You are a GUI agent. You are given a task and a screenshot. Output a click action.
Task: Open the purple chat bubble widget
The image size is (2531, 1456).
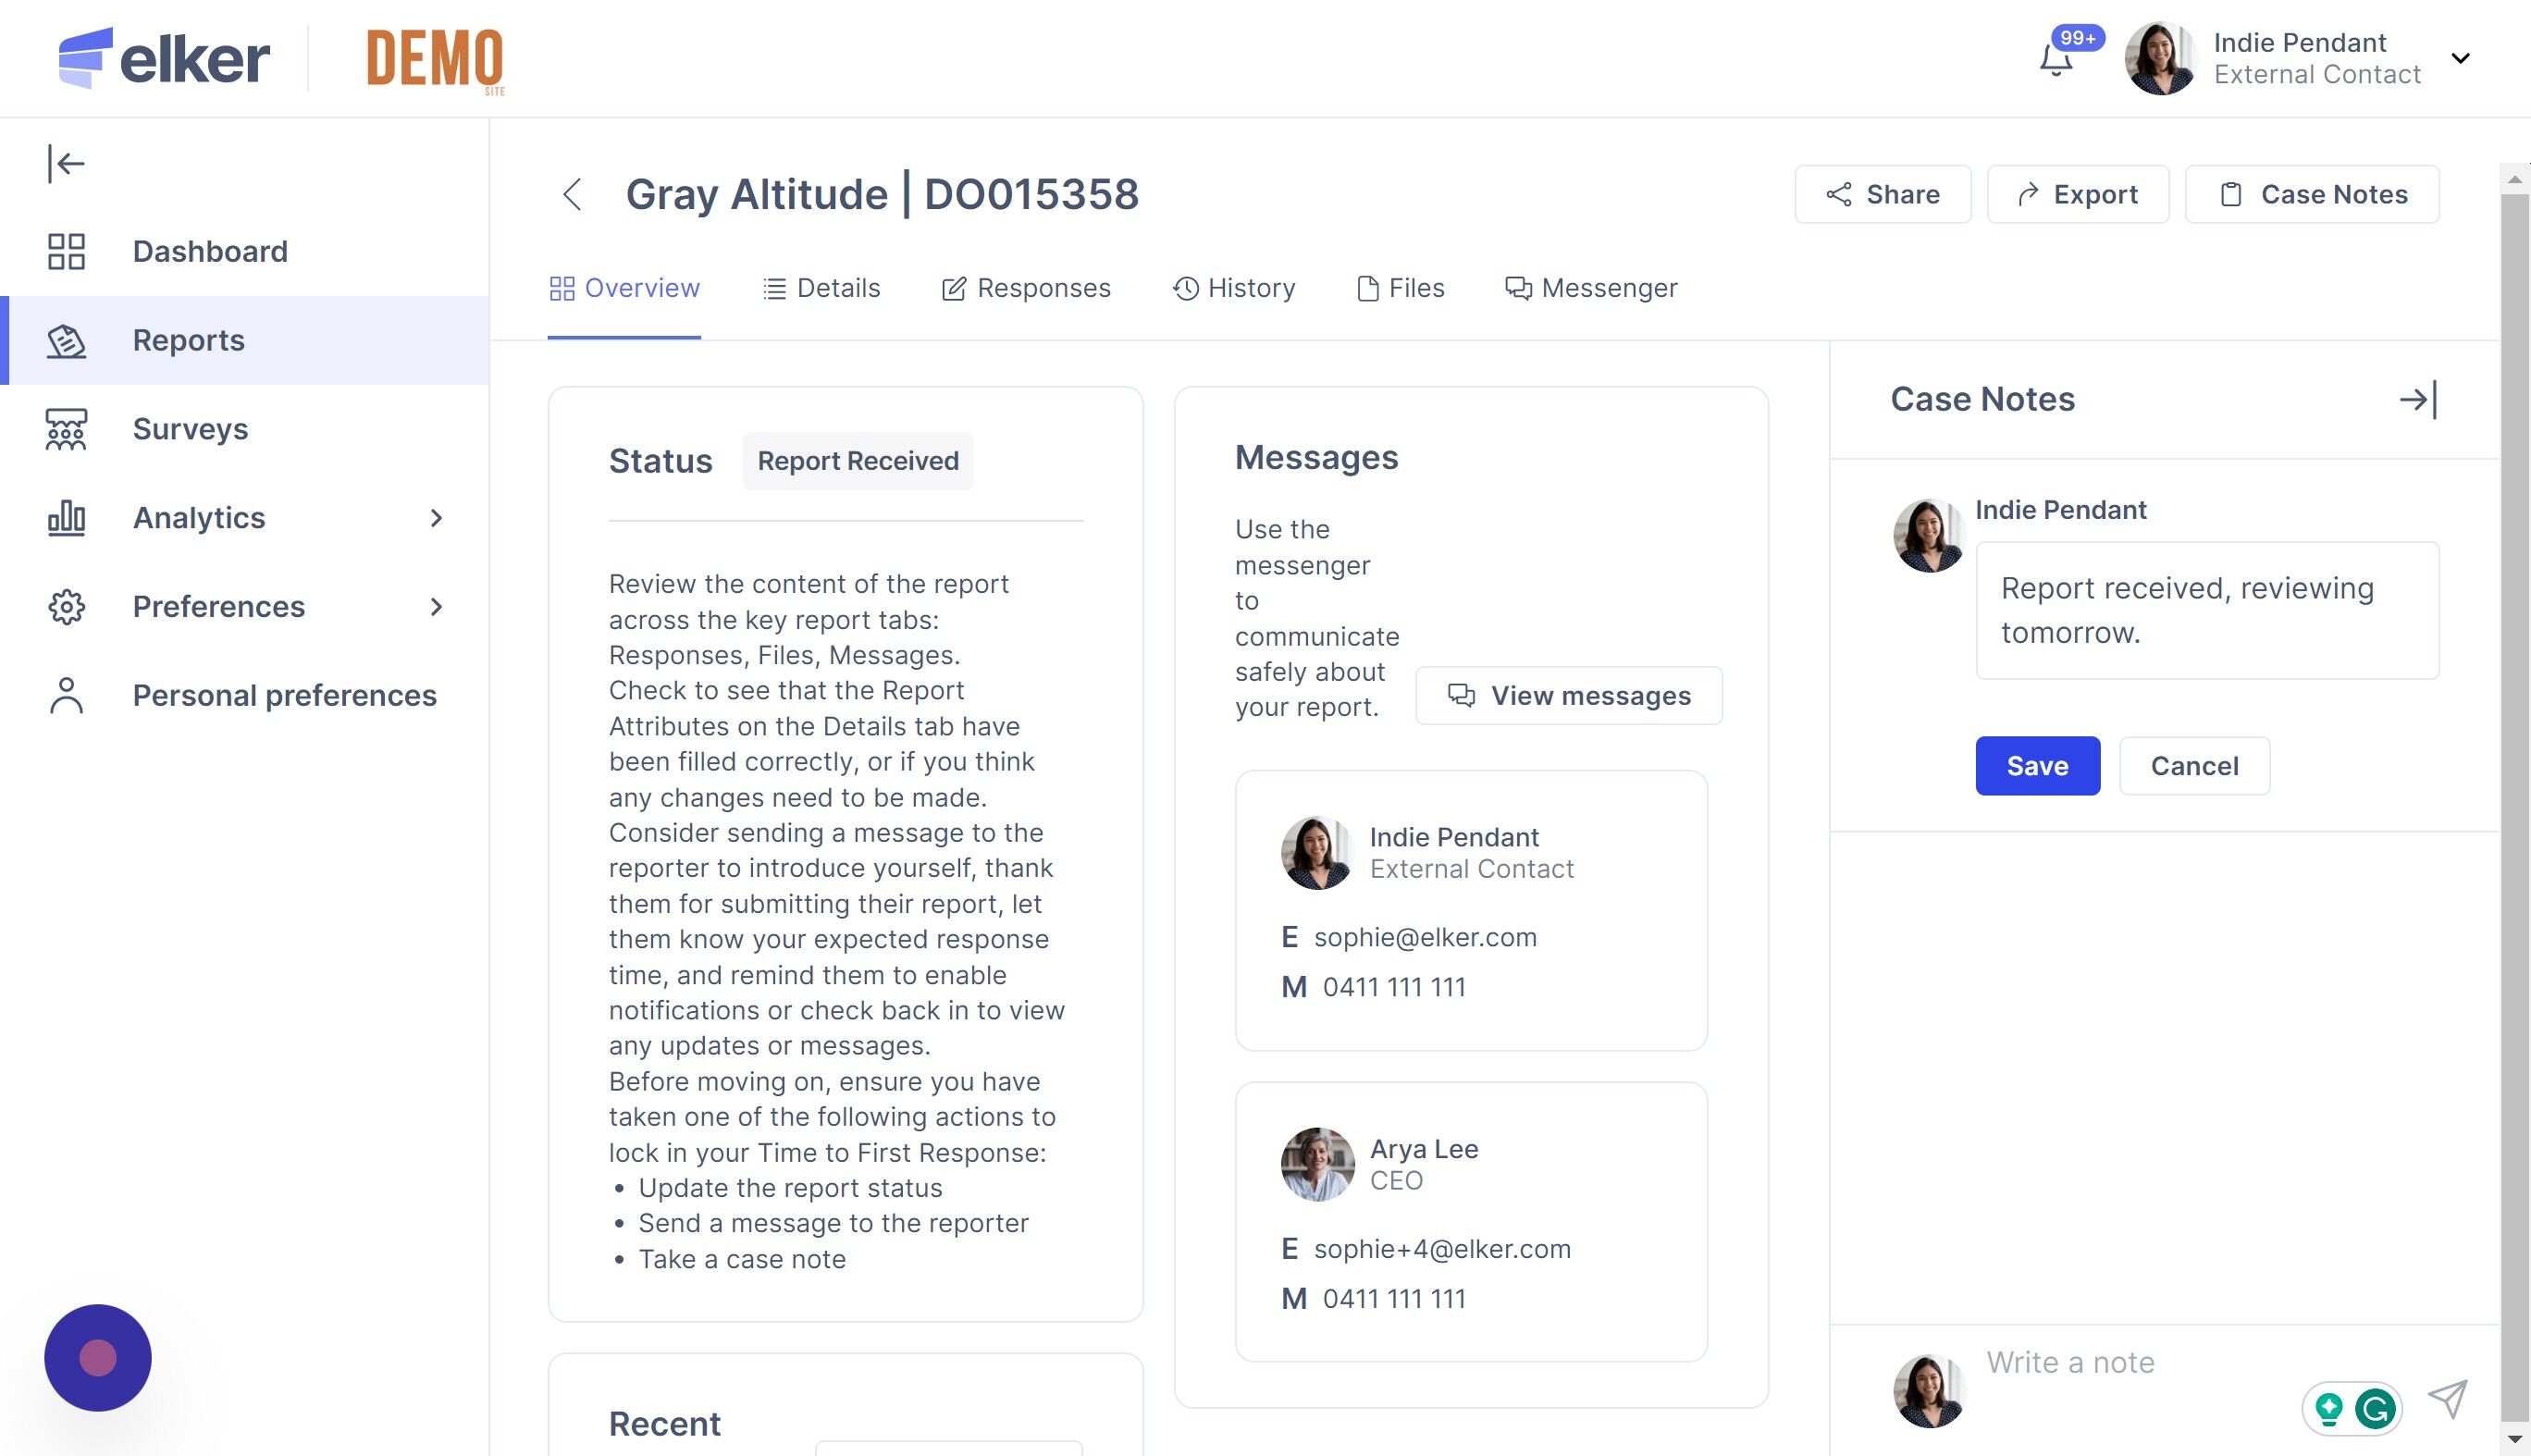98,1357
